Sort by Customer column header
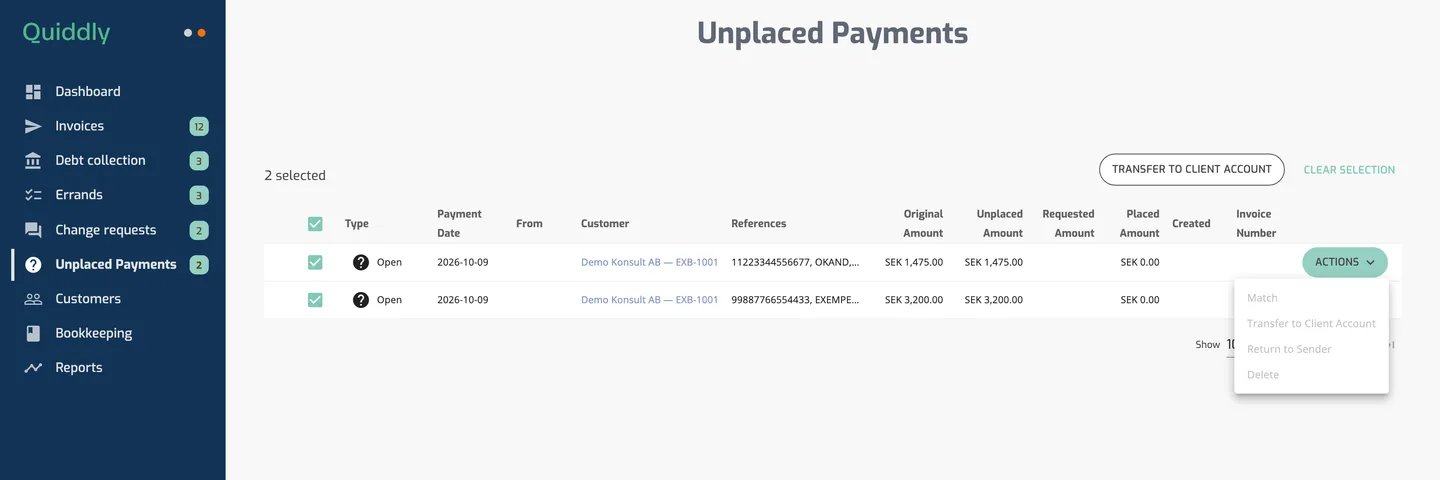 tap(605, 224)
